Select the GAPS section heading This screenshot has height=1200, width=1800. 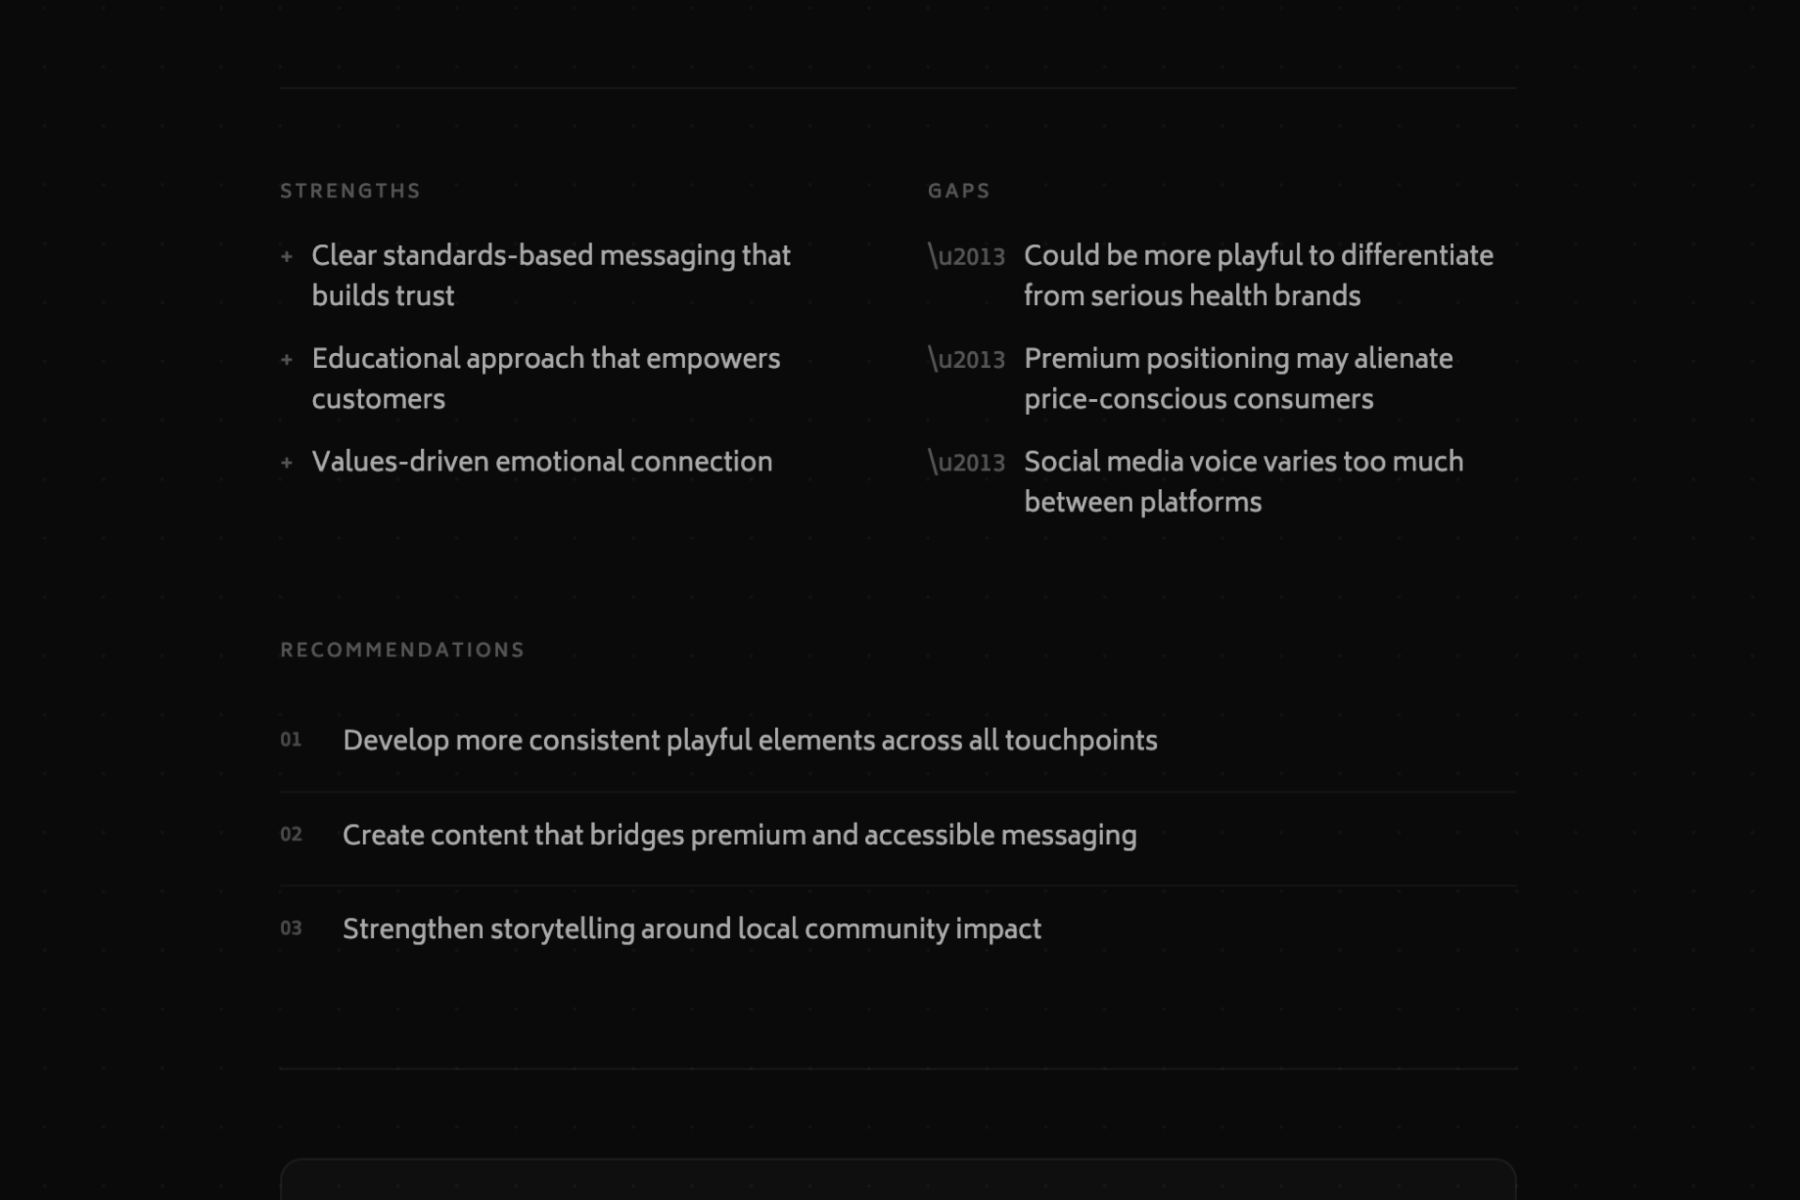click(959, 191)
